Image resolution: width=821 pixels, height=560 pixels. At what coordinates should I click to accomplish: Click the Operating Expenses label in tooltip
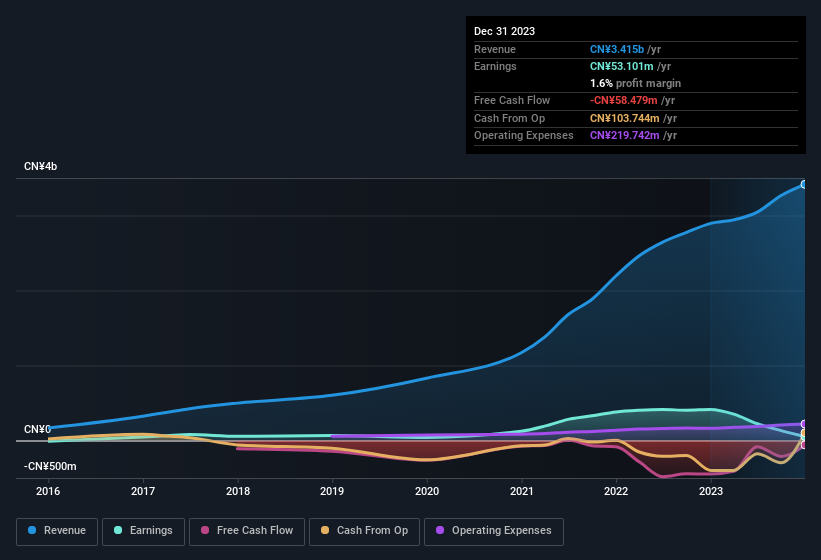point(524,135)
